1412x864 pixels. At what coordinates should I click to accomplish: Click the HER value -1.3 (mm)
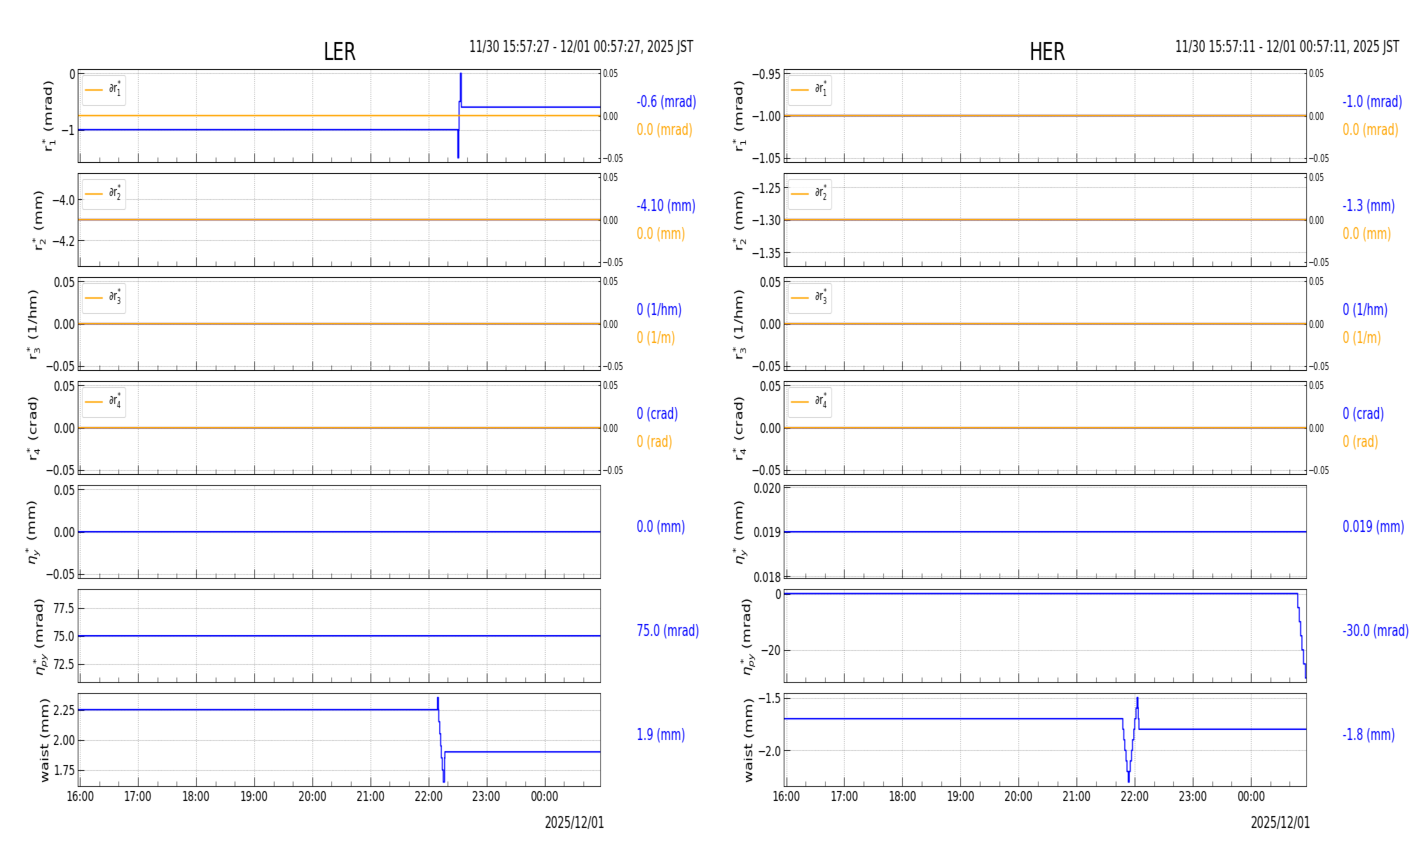pos(1368,206)
